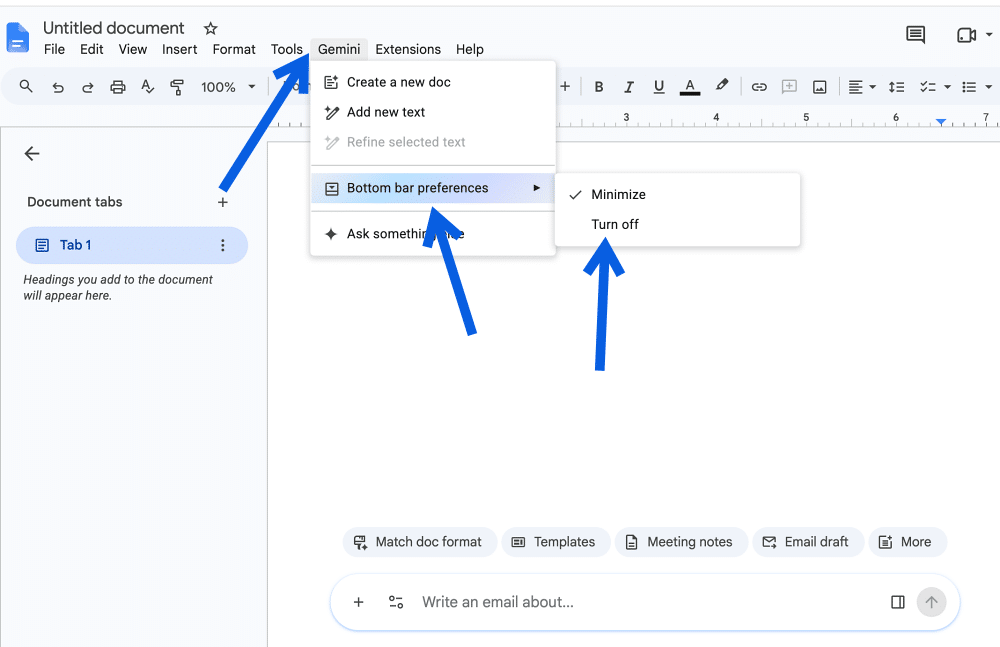1000x647 pixels.
Task: Add a comment from toolbar
Action: click(789, 87)
